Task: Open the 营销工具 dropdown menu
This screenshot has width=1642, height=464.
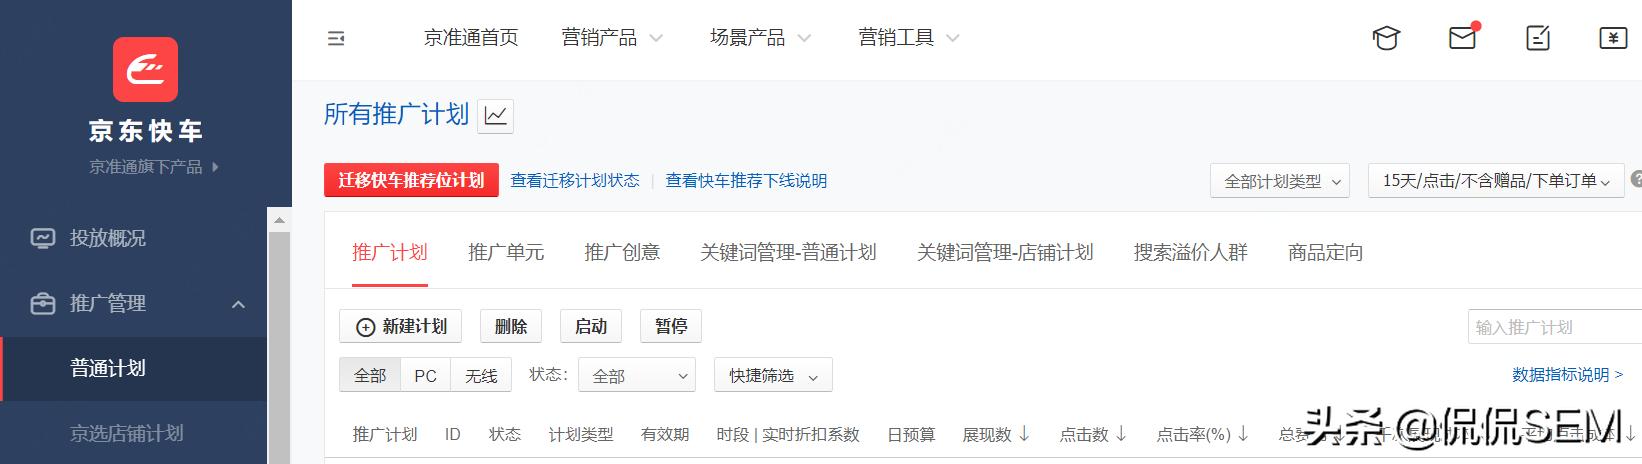Action: coord(908,38)
